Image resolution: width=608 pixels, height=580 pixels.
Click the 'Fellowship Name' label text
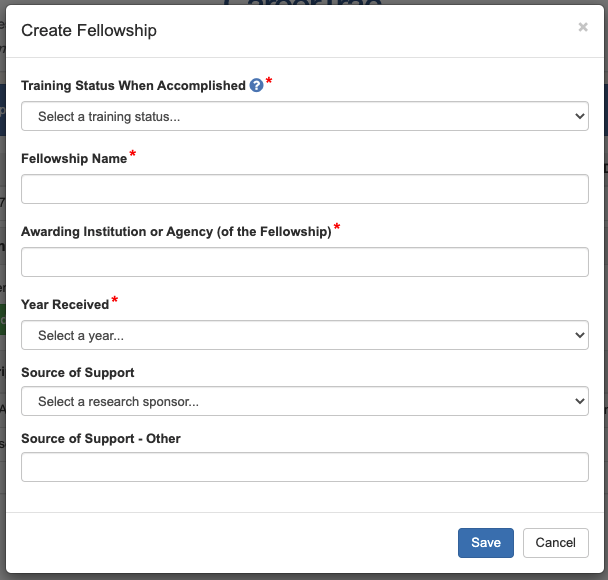74,159
